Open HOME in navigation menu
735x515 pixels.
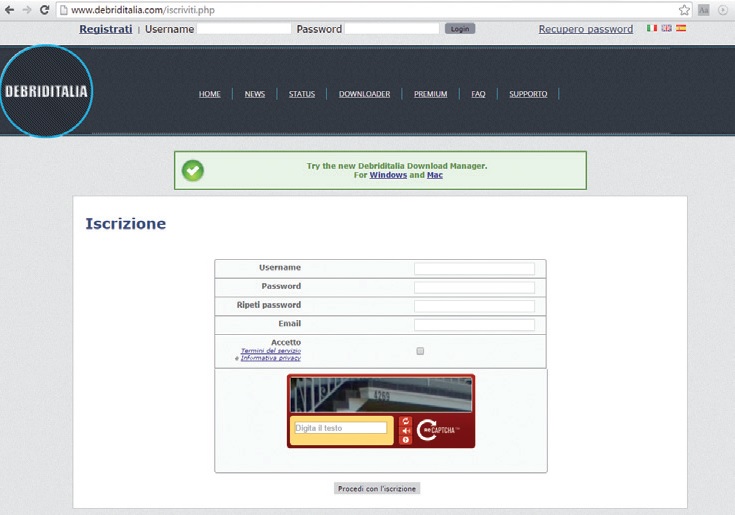tap(210, 94)
